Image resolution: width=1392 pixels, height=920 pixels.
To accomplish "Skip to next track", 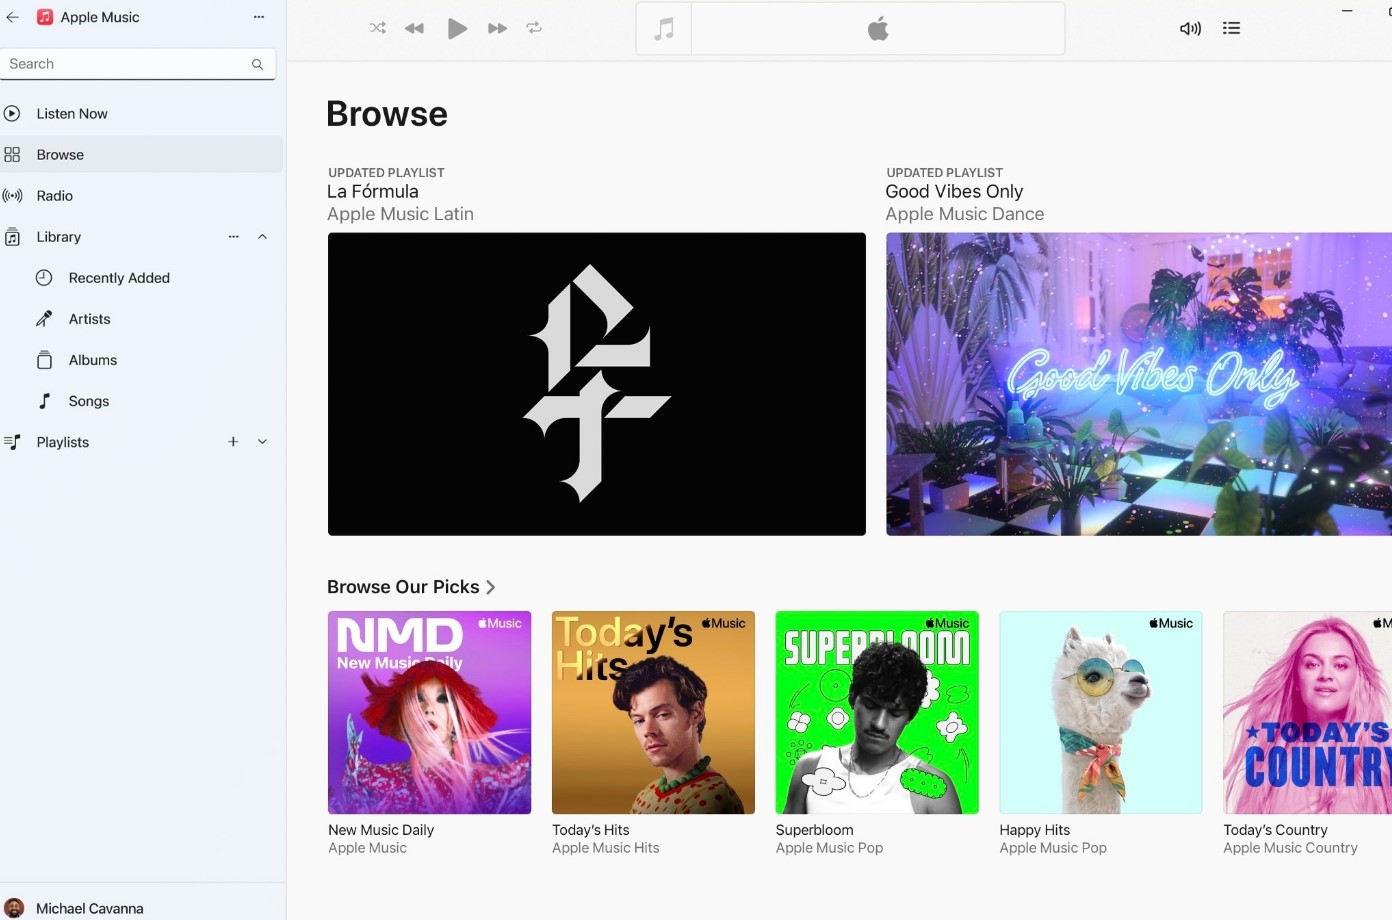I will click(x=497, y=28).
